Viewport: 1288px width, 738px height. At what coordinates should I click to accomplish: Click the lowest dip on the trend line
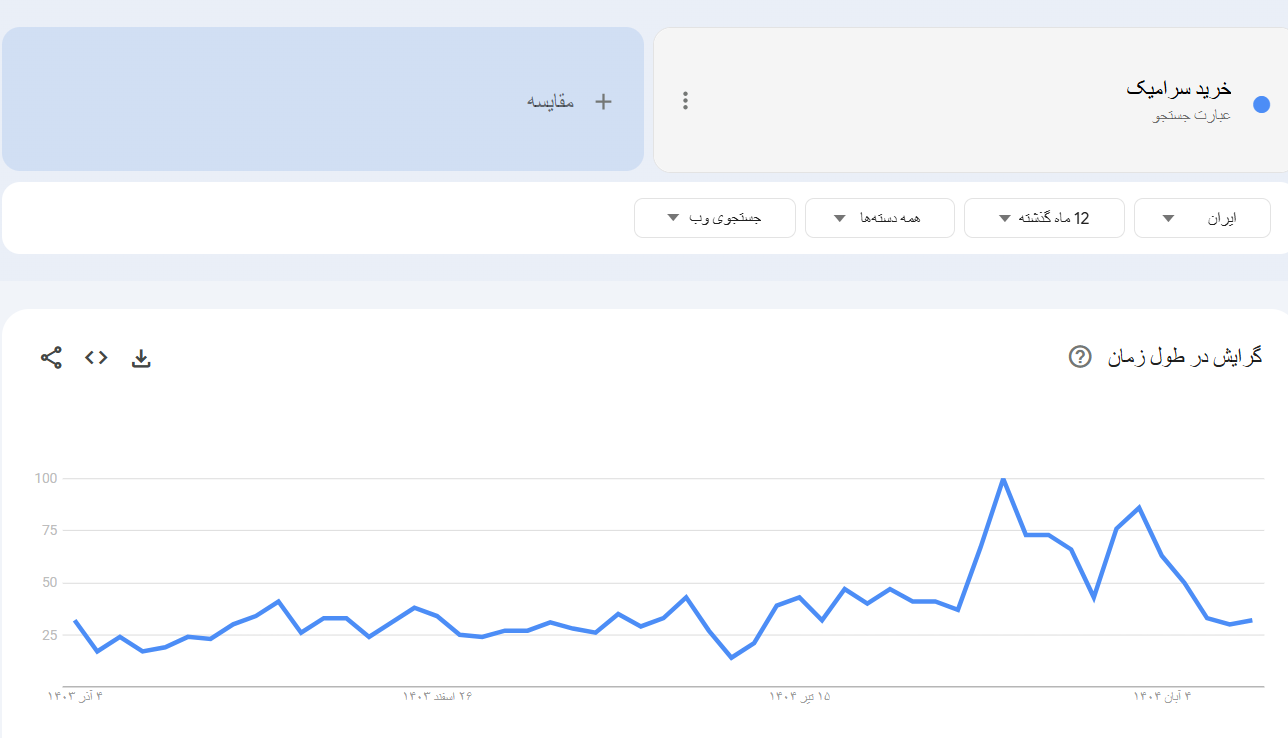coord(731,657)
